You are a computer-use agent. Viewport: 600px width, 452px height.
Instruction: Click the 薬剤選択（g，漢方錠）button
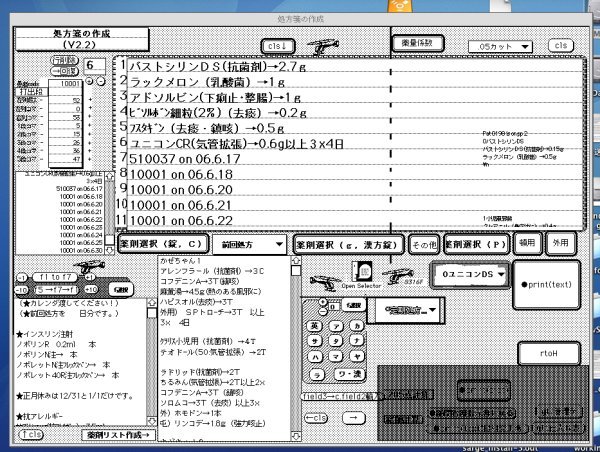tap(349, 245)
